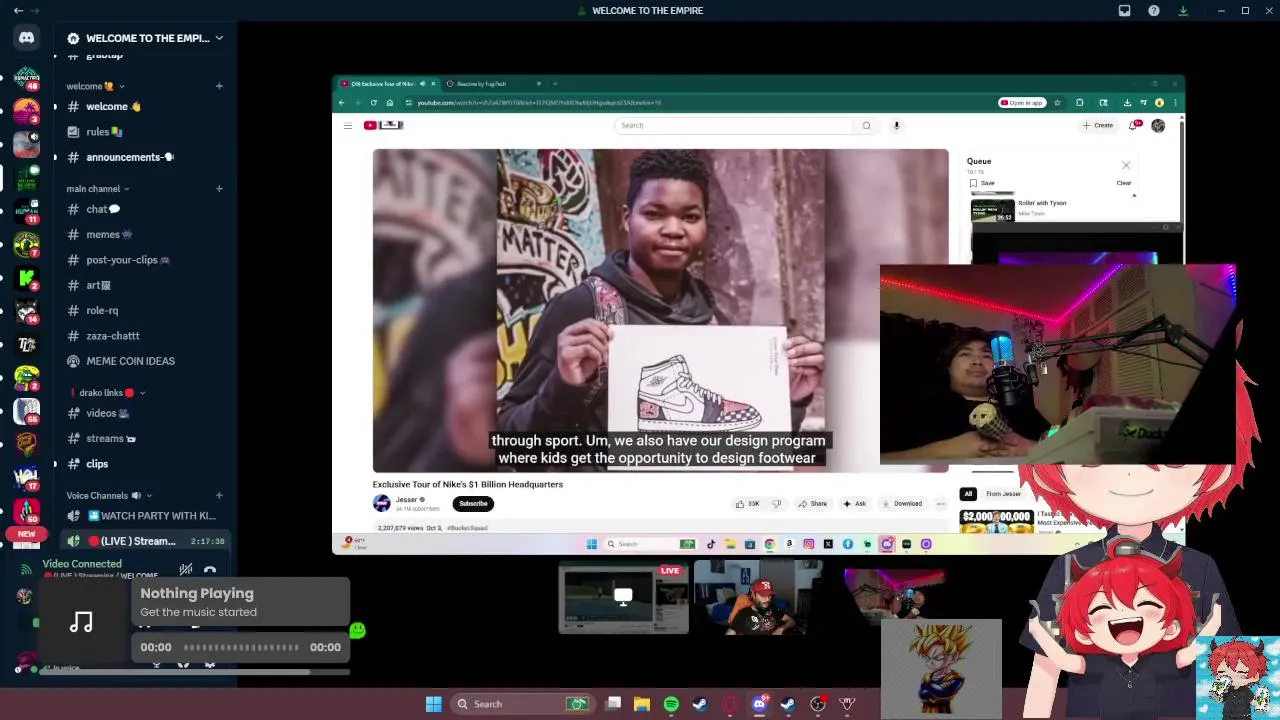Click the YouTube search magnifier button

pyautogui.click(x=866, y=125)
